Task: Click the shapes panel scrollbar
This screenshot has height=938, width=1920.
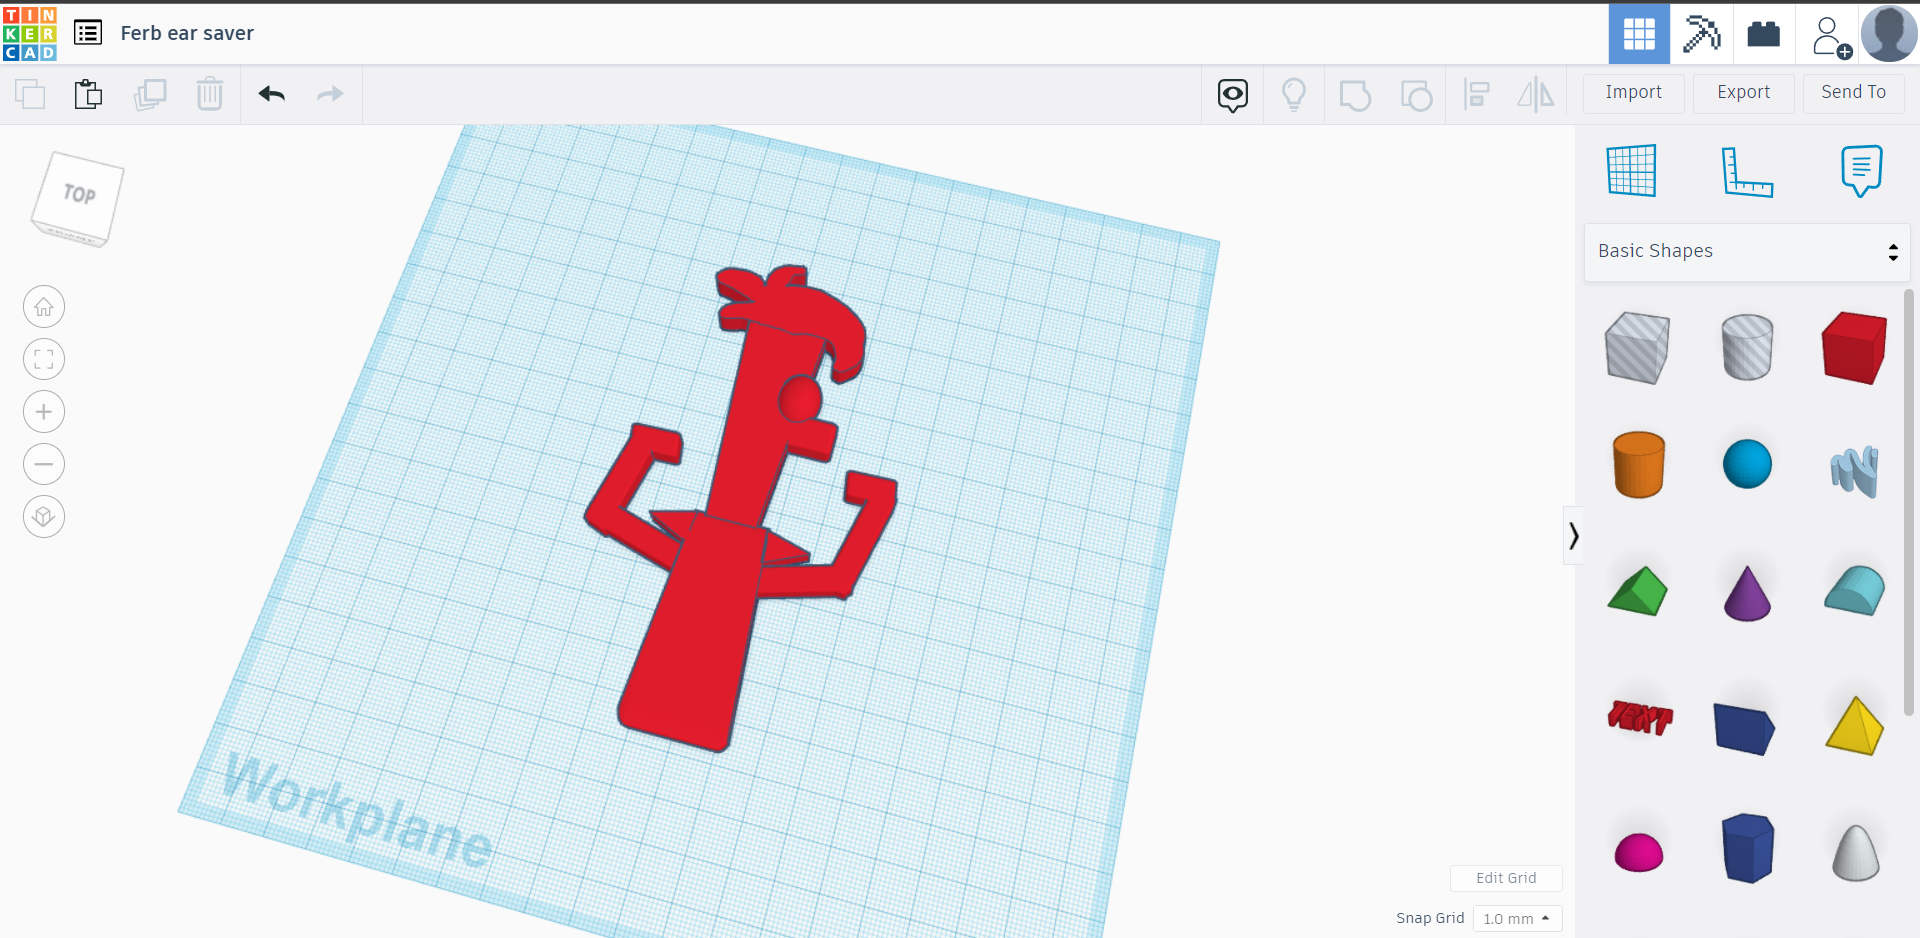Action: 1908,503
